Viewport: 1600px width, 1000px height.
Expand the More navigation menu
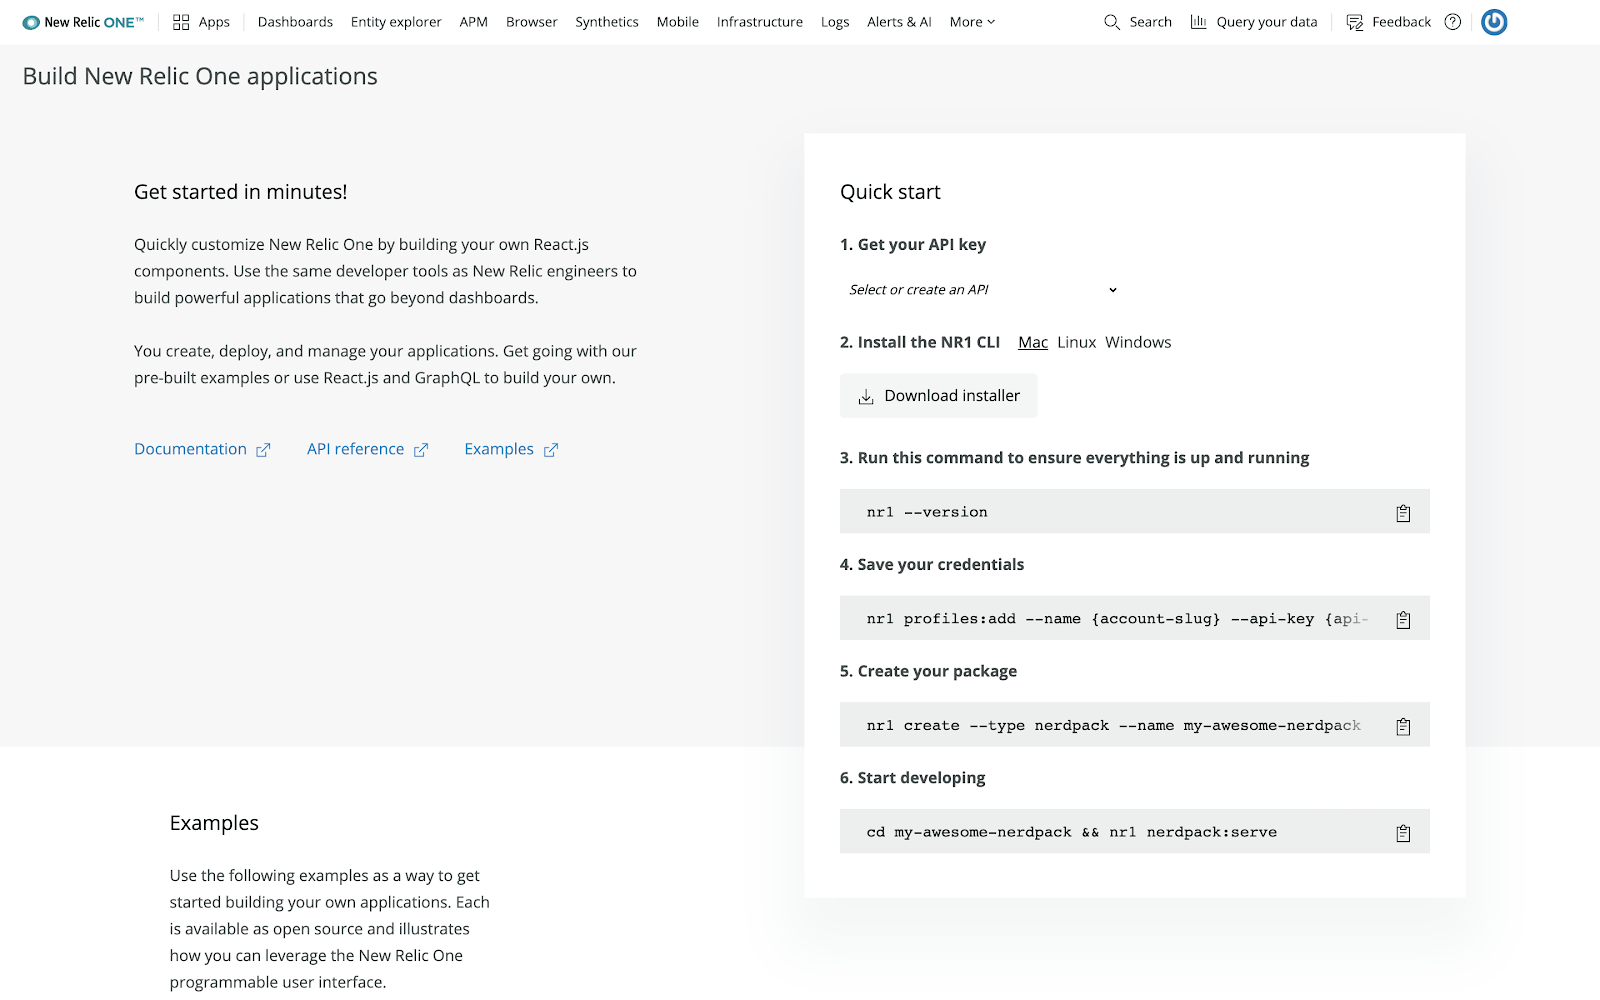point(970,21)
